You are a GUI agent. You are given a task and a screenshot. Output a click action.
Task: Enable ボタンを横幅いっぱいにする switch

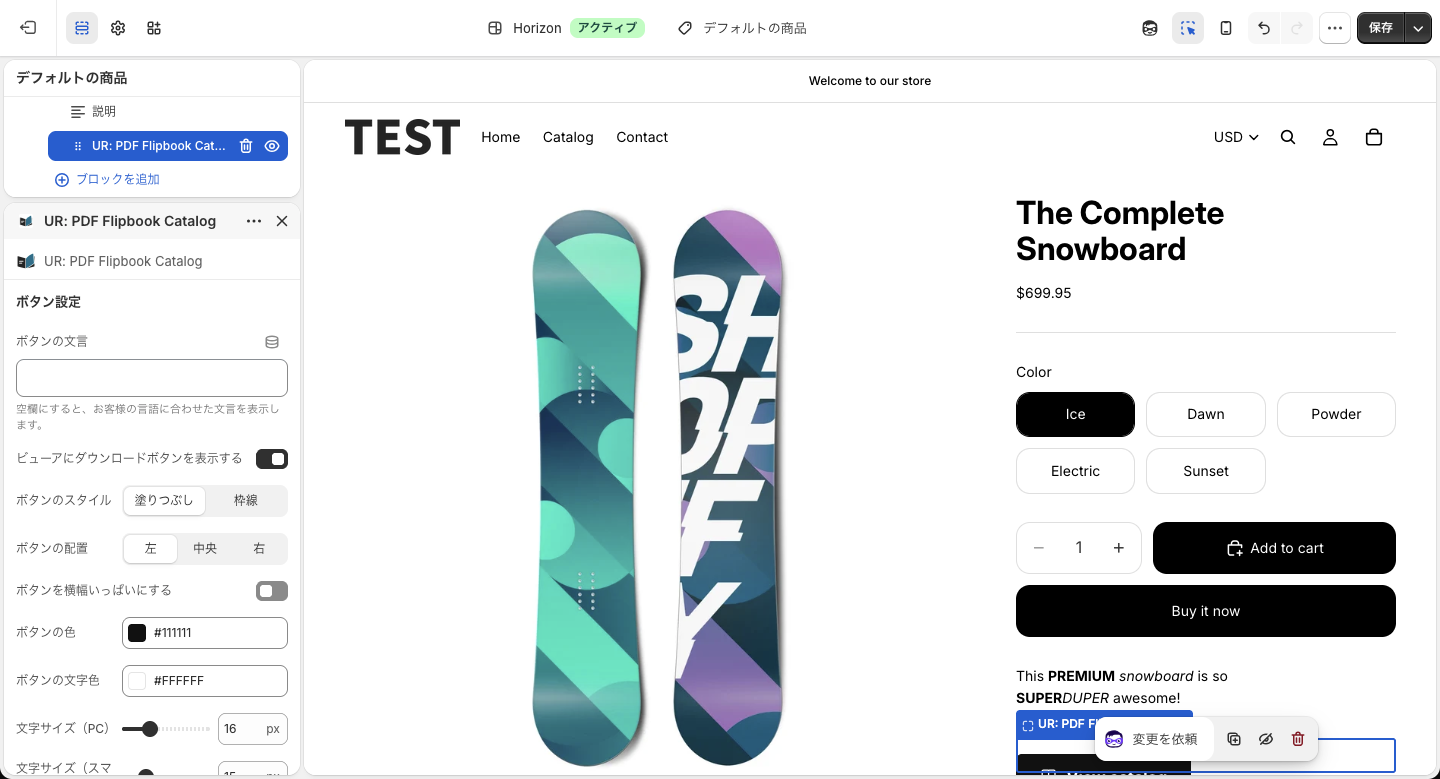(272, 591)
